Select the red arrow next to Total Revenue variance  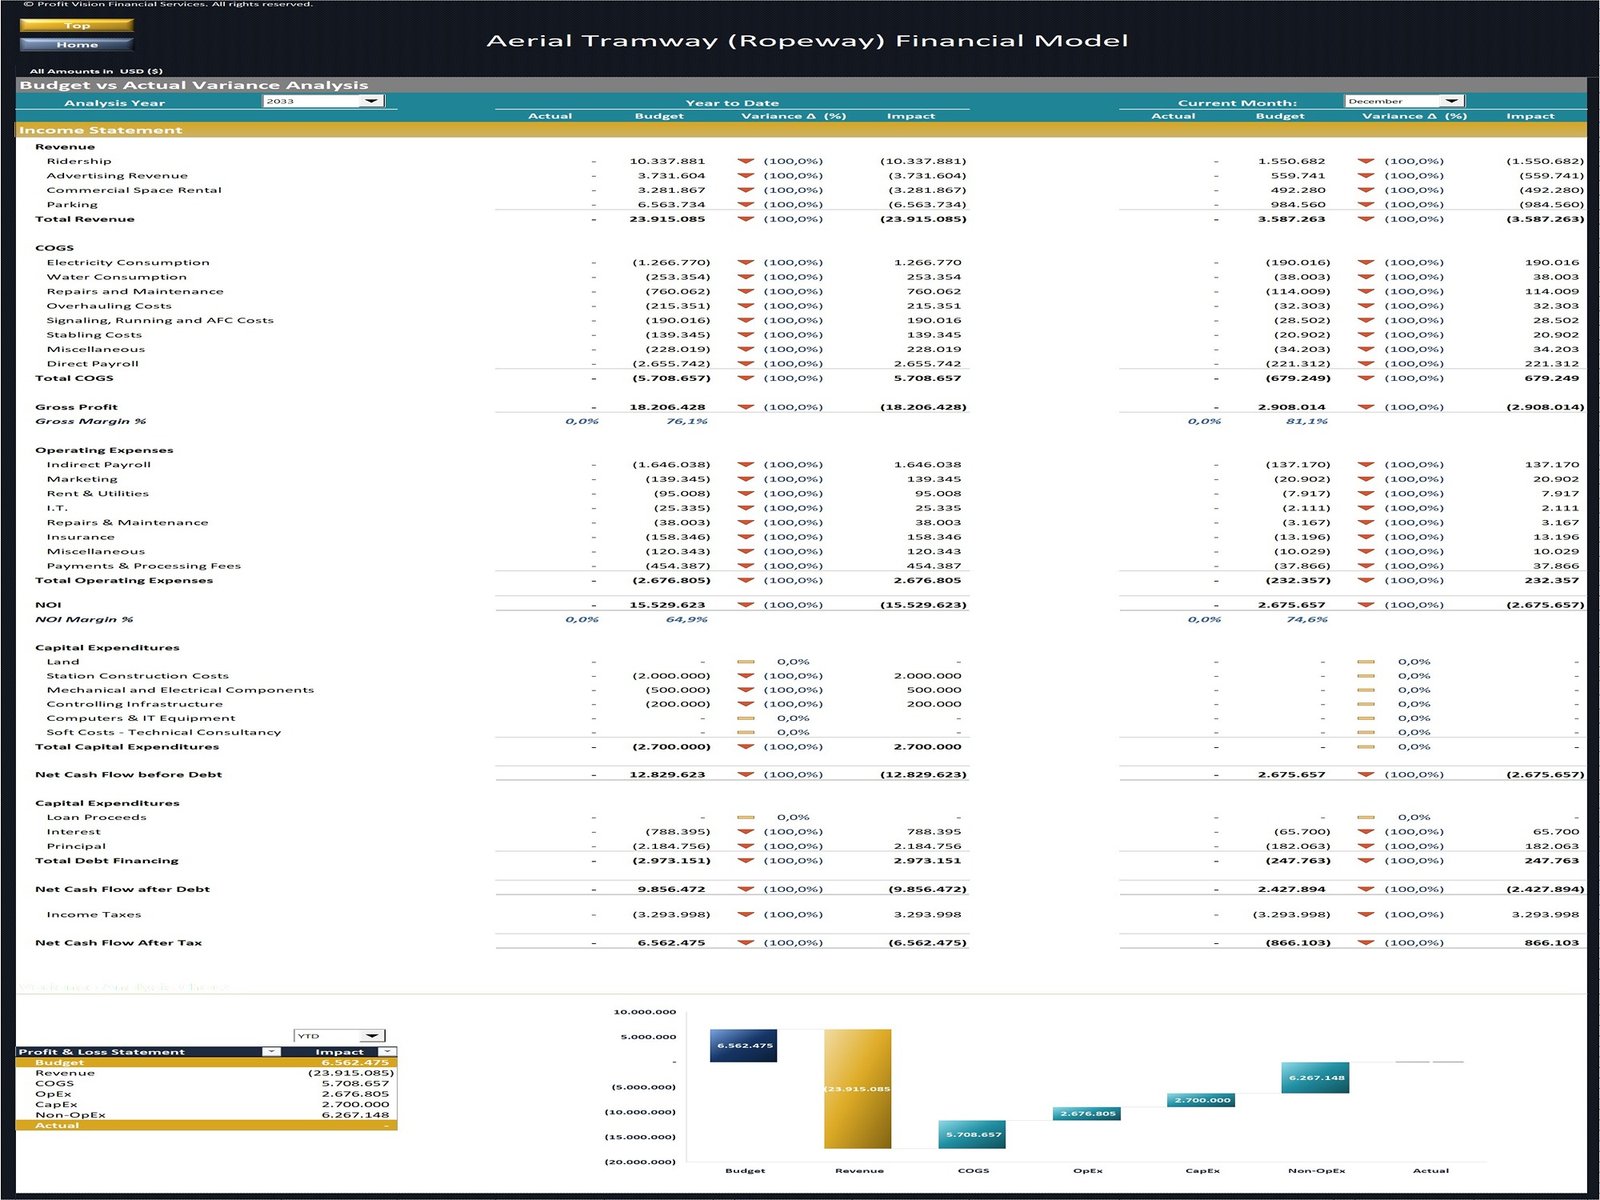pos(745,218)
